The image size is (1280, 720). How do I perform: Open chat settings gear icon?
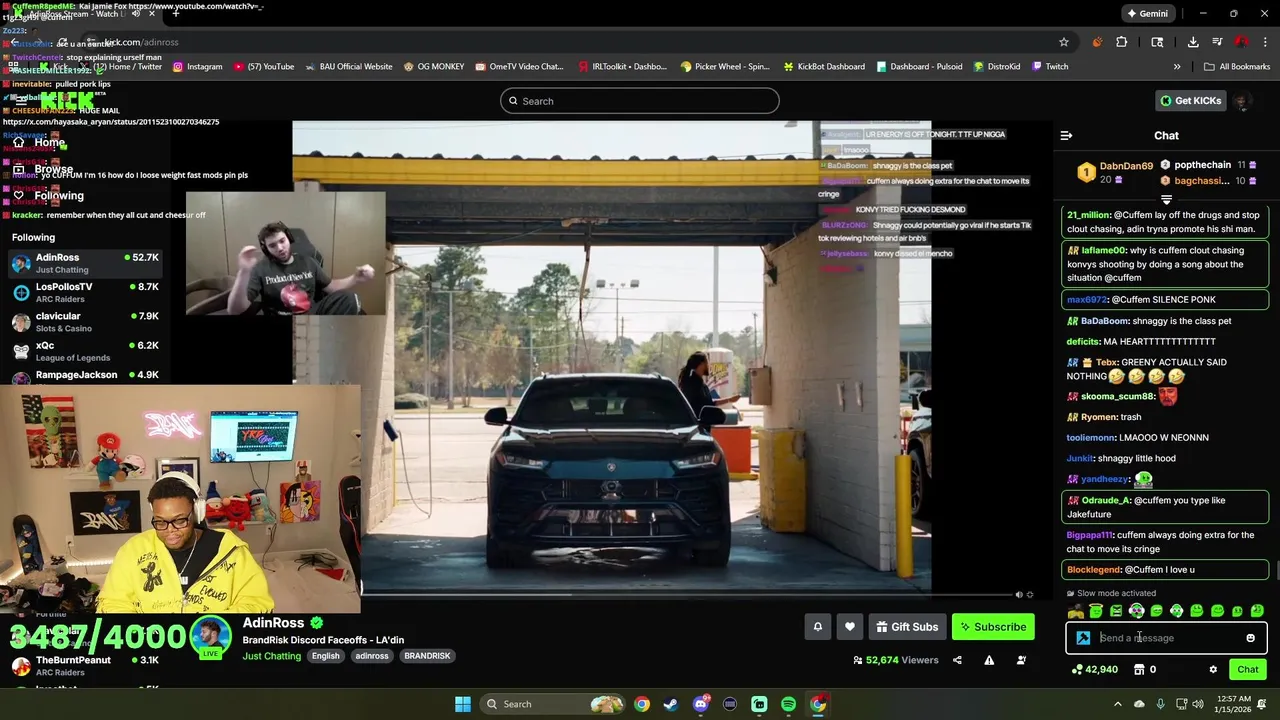[1213, 670]
